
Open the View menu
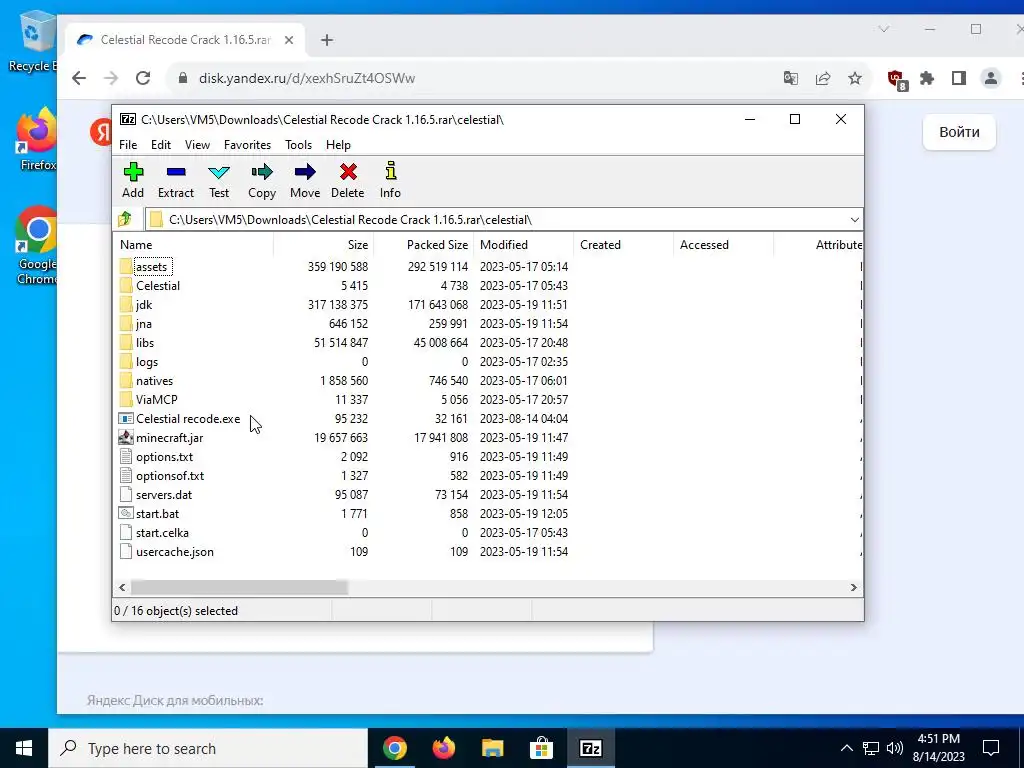coord(197,145)
